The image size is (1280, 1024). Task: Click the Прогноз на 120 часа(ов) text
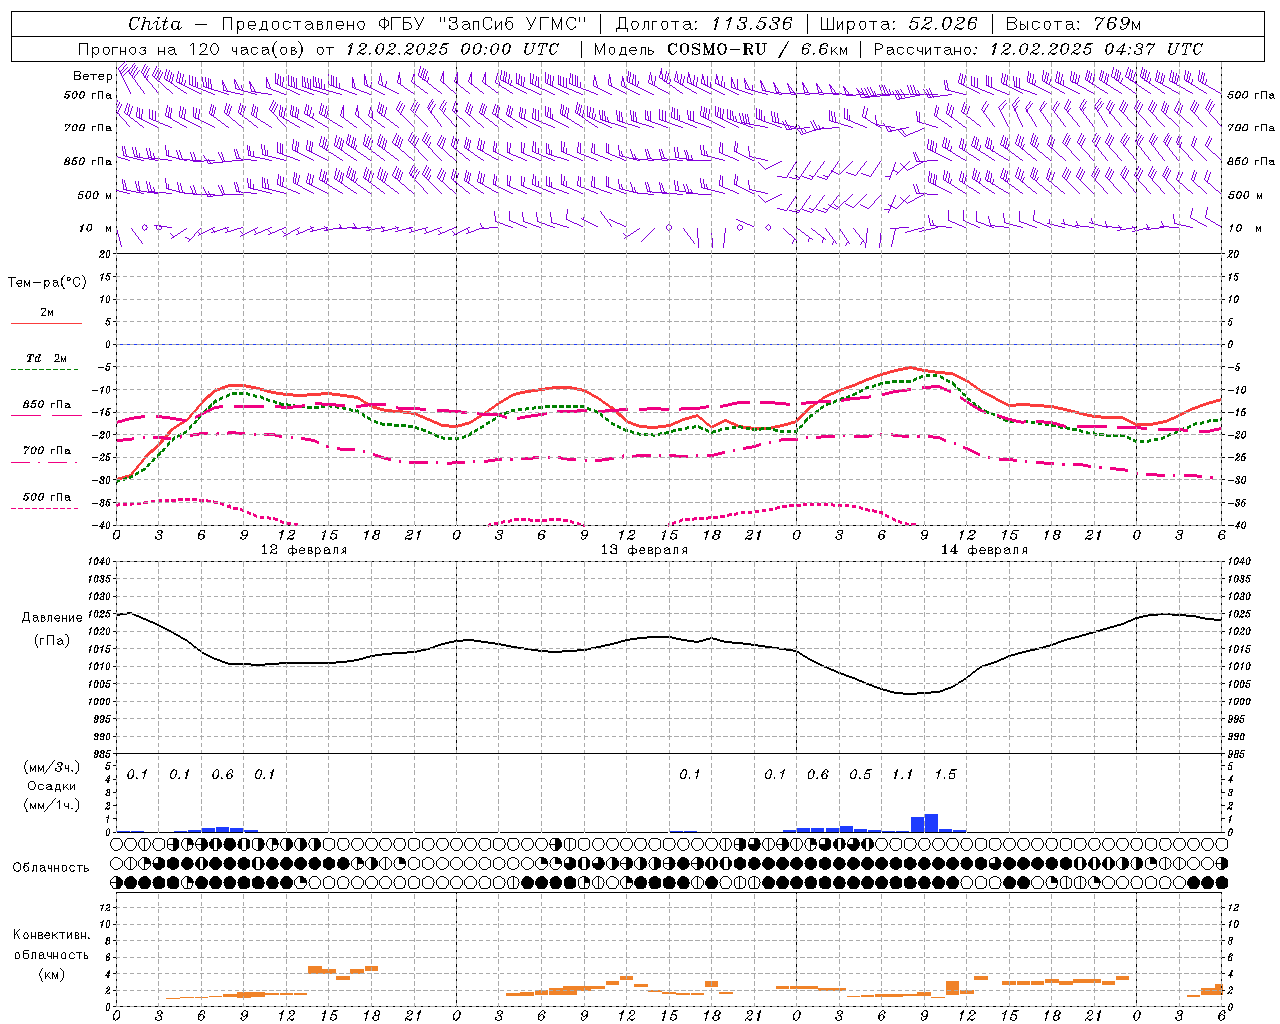[x=193, y=49]
